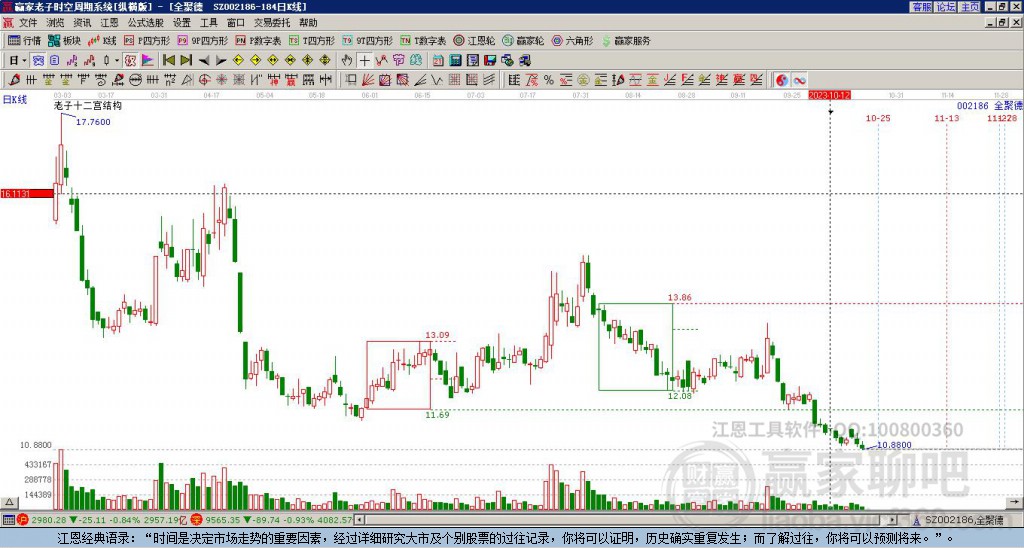Open the T四方形 tool
Image resolution: width=1024 pixels, height=548 pixels.
click(x=312, y=40)
